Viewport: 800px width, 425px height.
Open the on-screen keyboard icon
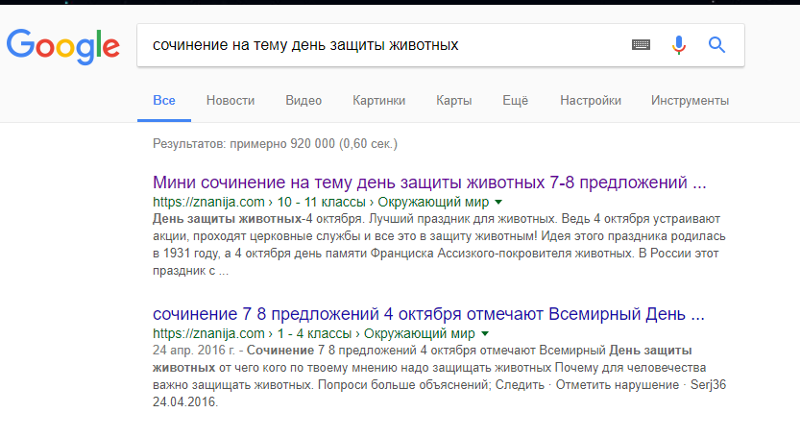click(x=641, y=45)
